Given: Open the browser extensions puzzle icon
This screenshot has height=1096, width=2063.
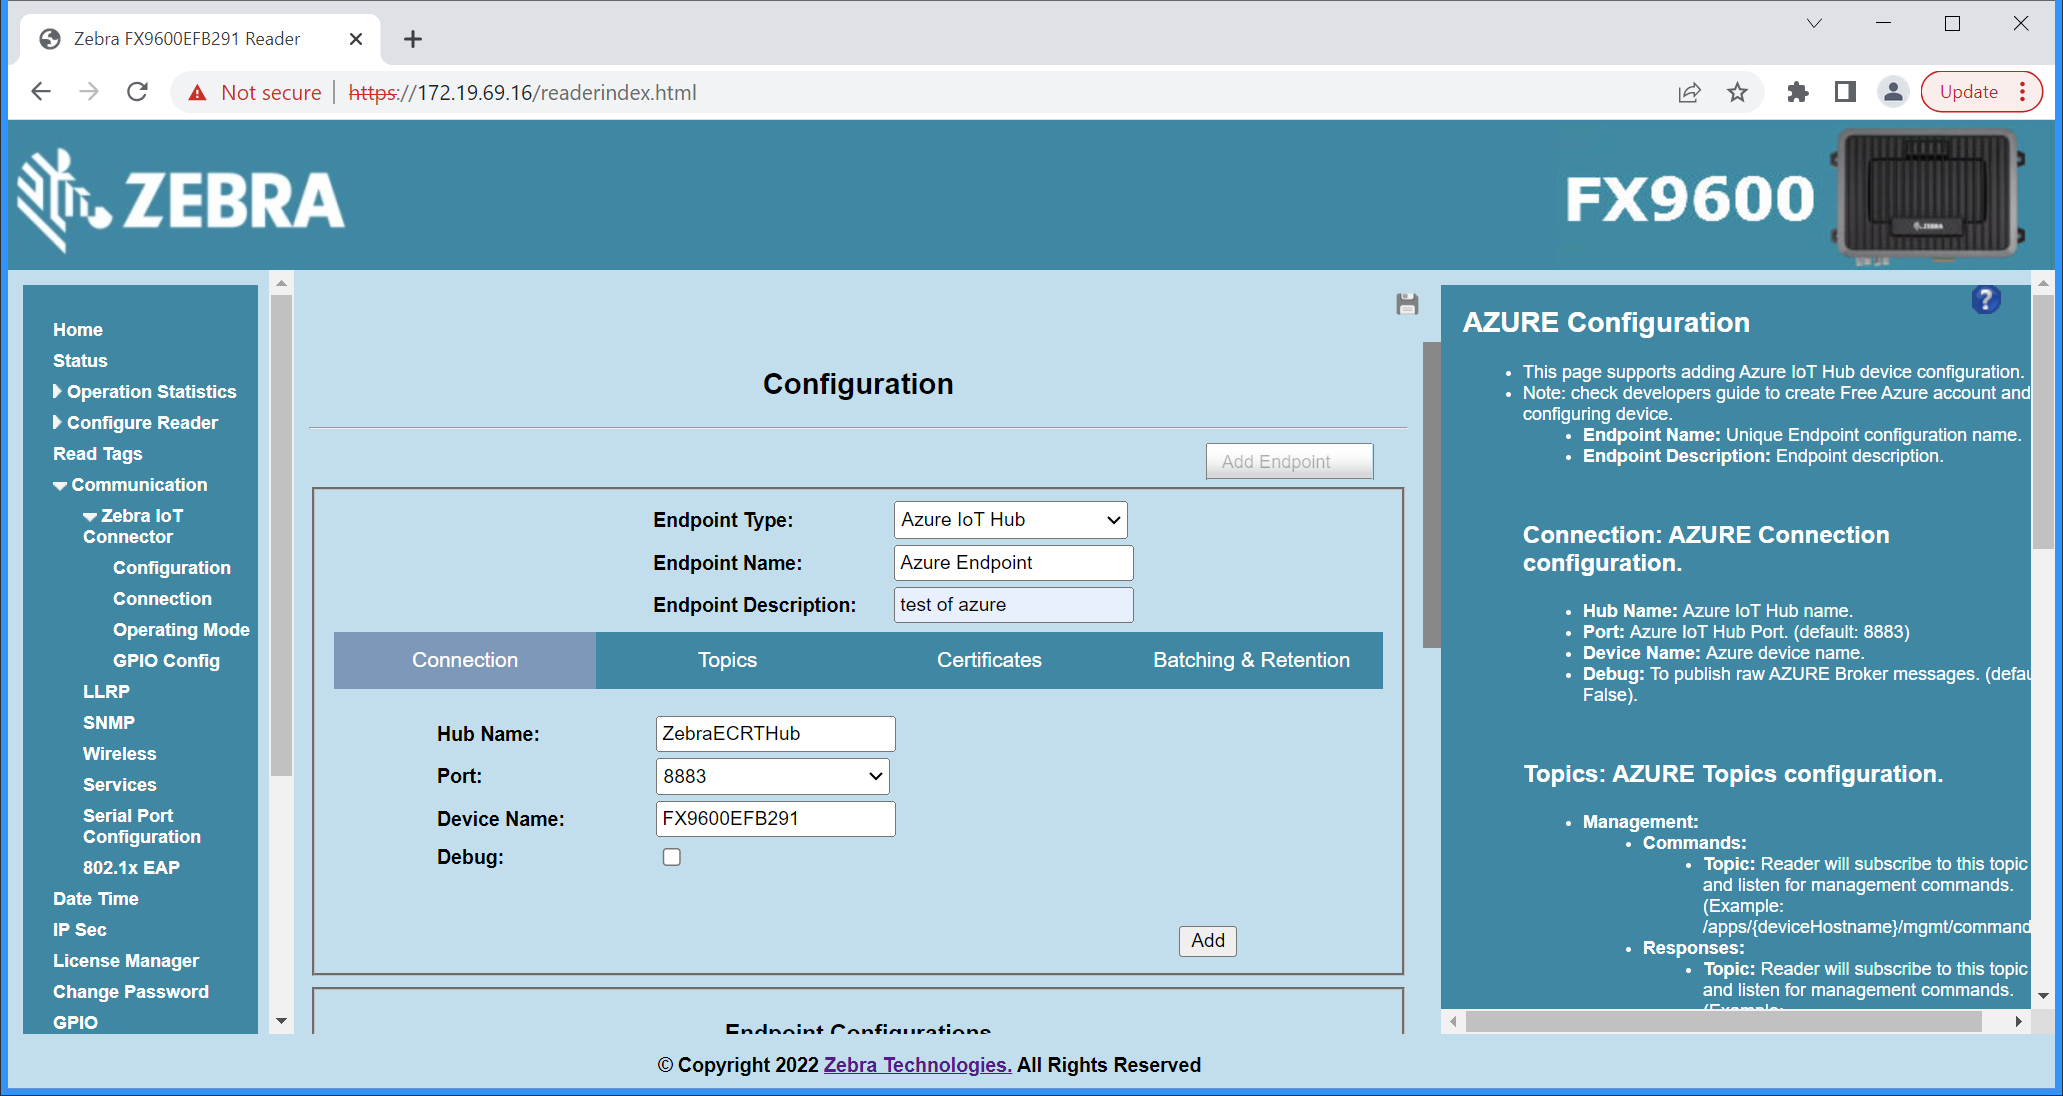Looking at the screenshot, I should (1798, 92).
